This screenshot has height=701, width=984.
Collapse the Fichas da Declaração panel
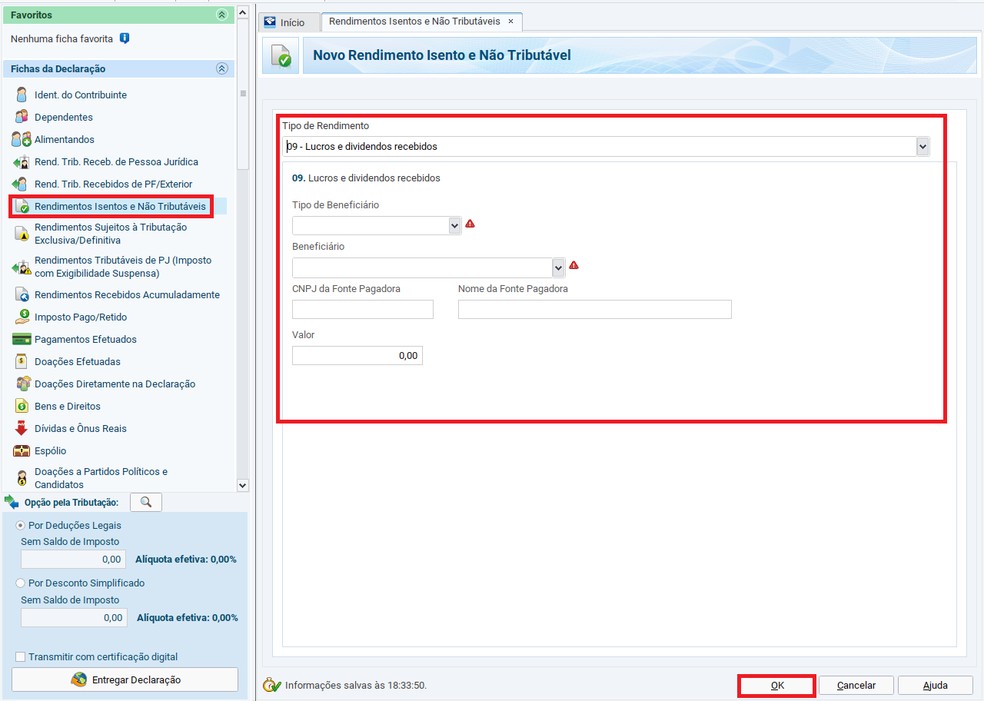tap(221, 69)
